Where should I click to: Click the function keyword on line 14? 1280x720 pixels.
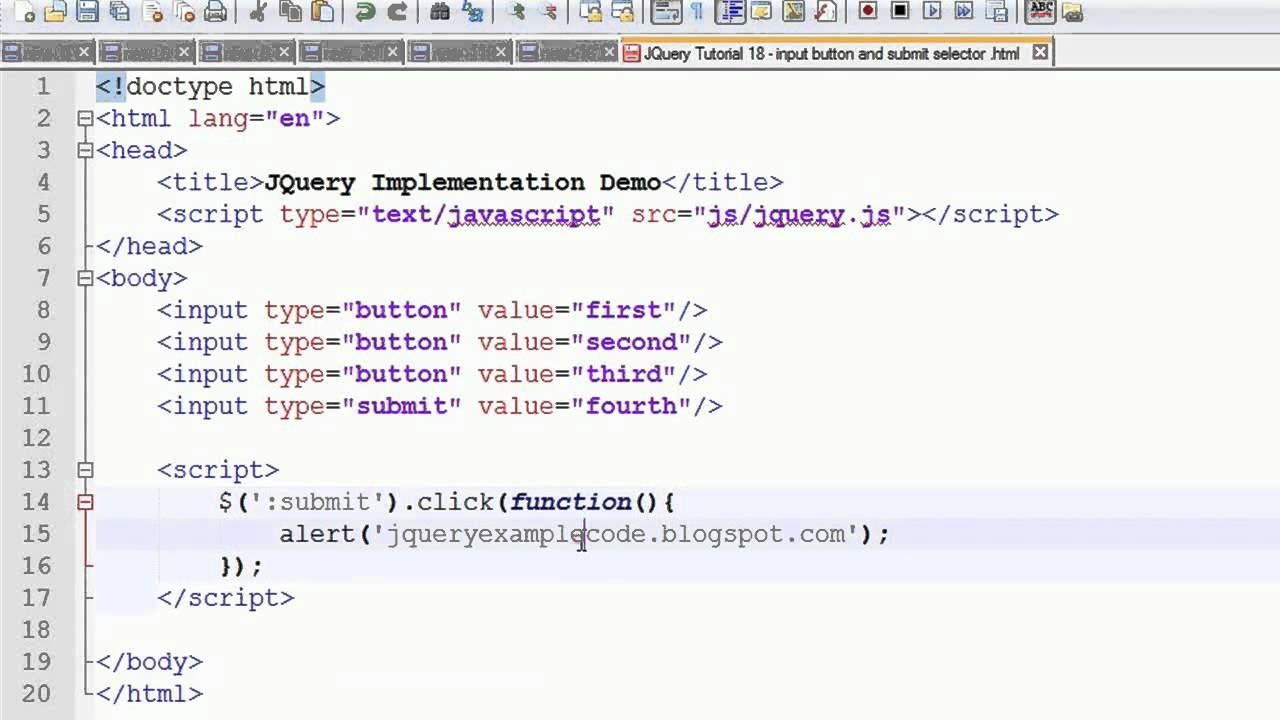coord(570,502)
